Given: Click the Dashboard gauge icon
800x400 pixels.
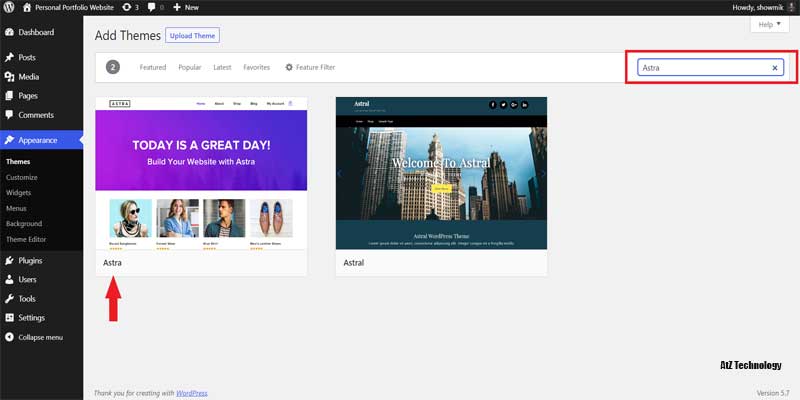Looking at the screenshot, I should (9, 32).
